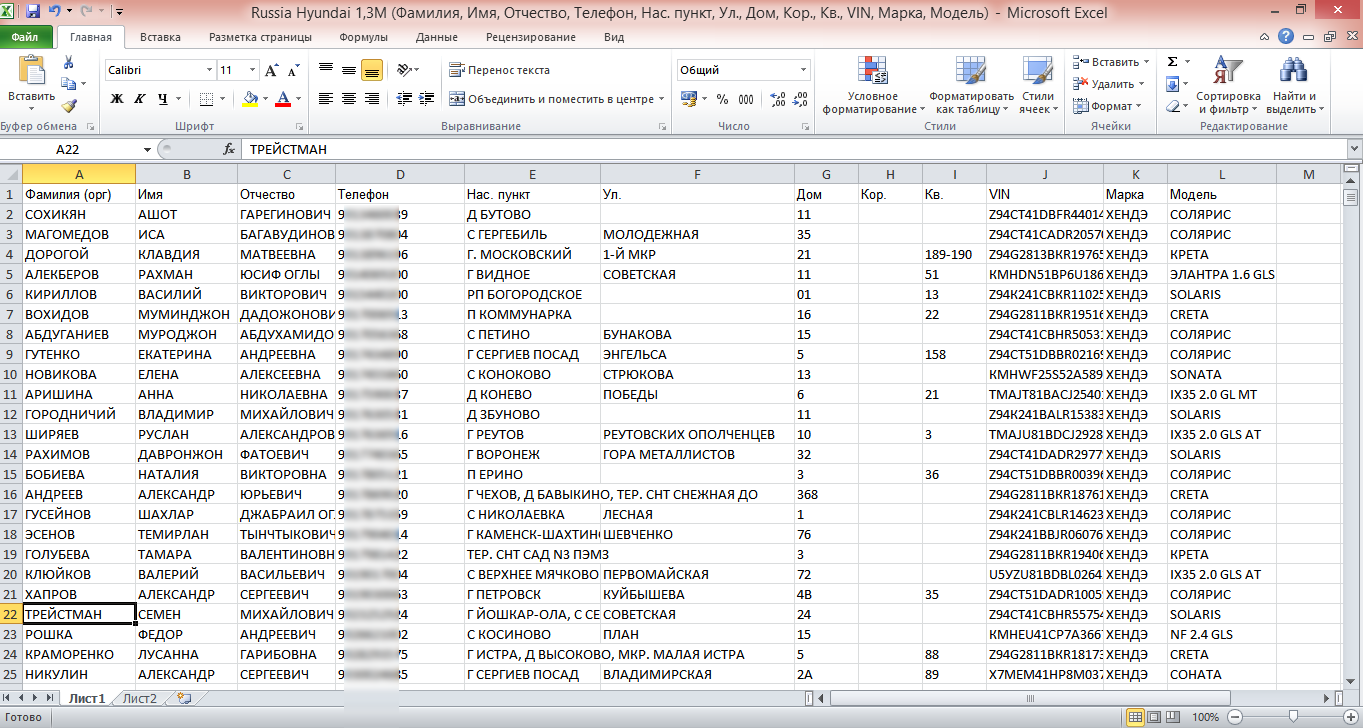The image size is (1363, 728).
Task: Click the accounting currency format icon
Action: [x=691, y=98]
